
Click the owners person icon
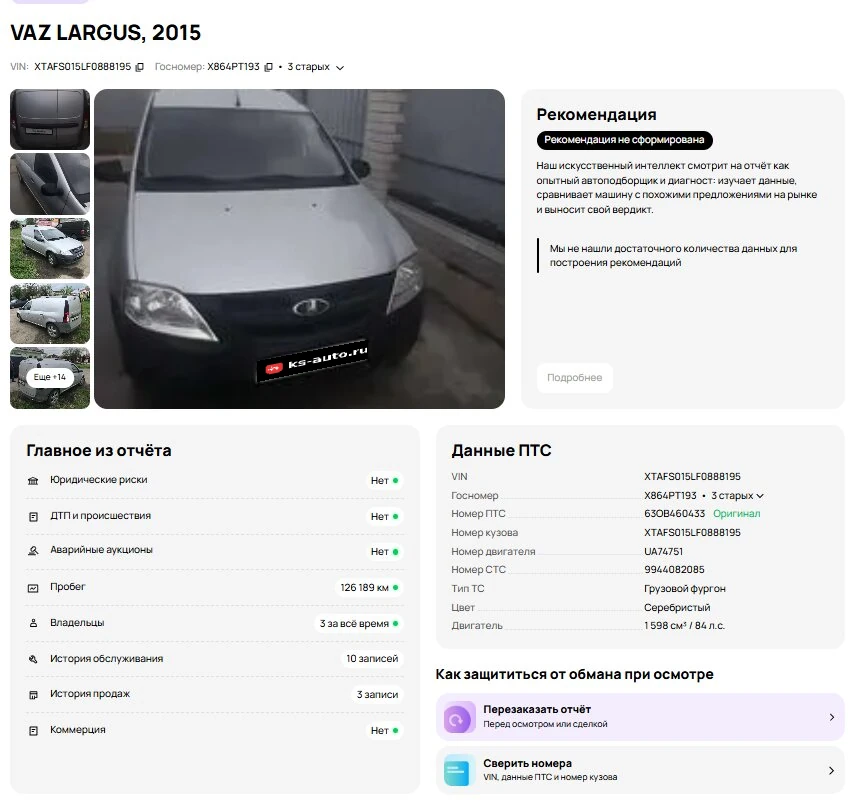pos(33,623)
